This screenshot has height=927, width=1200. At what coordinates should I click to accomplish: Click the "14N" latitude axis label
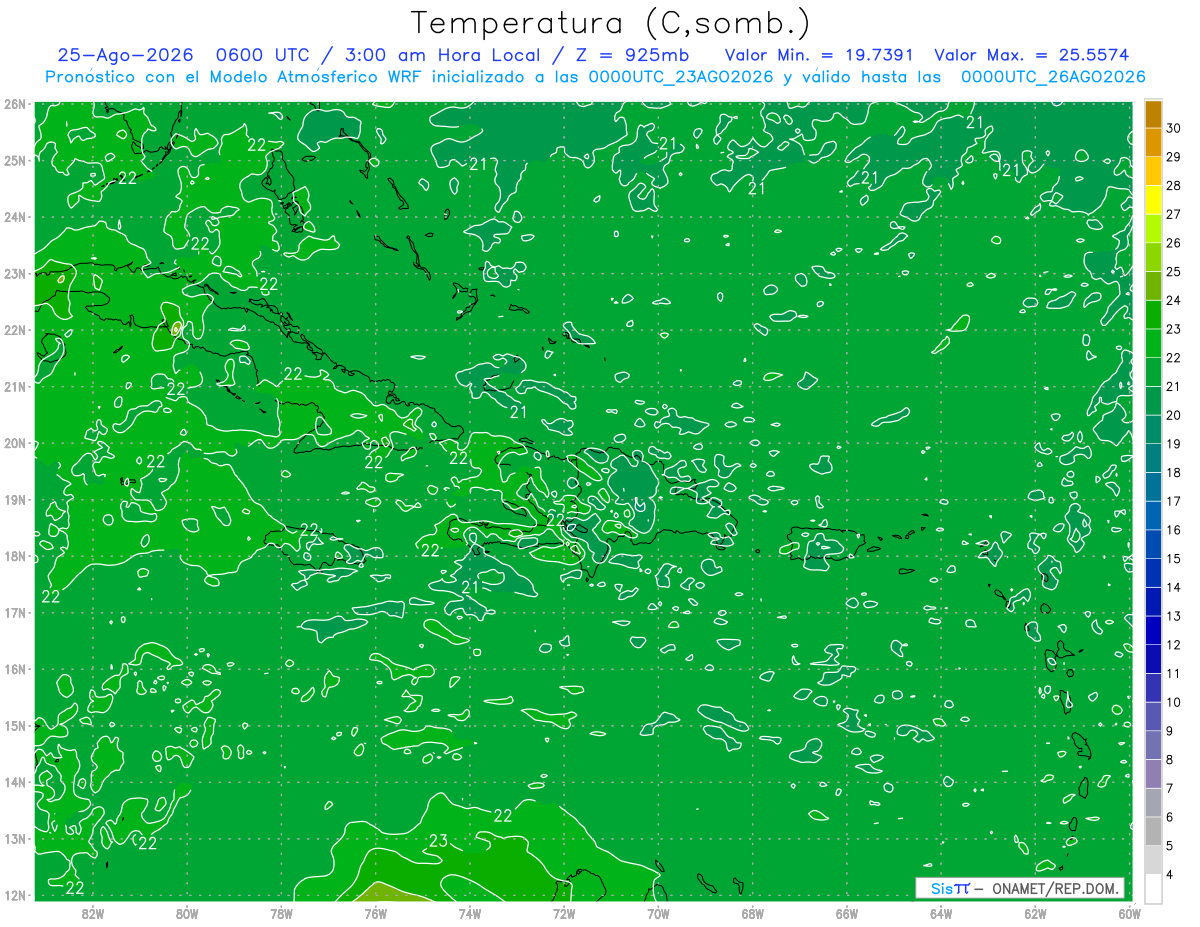[x=15, y=782]
